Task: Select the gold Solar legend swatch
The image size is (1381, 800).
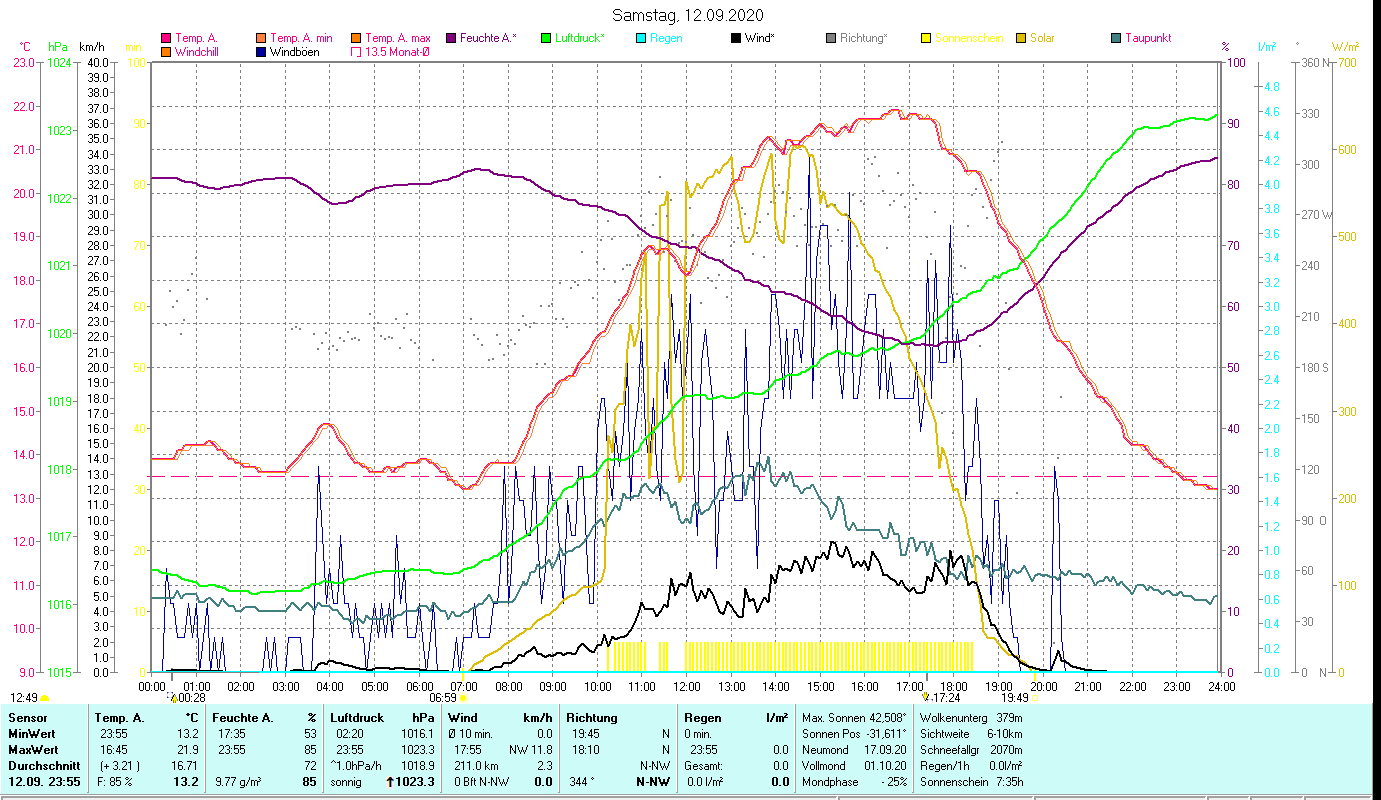Action: 1021,38
